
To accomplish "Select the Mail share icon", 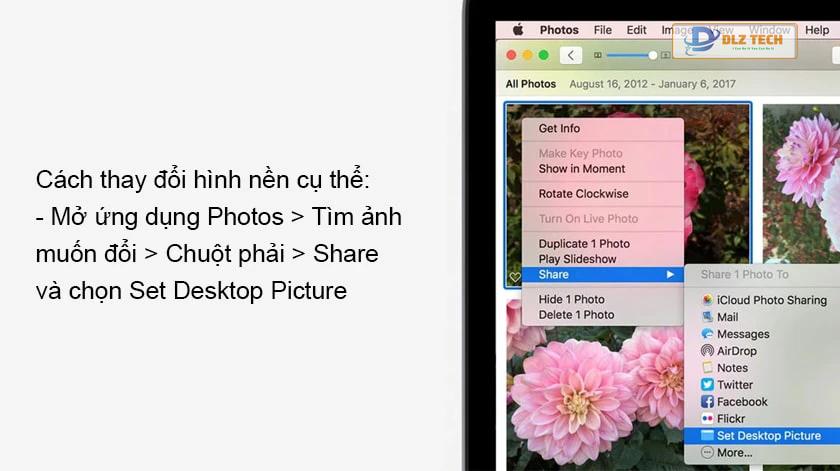I will click(707, 317).
